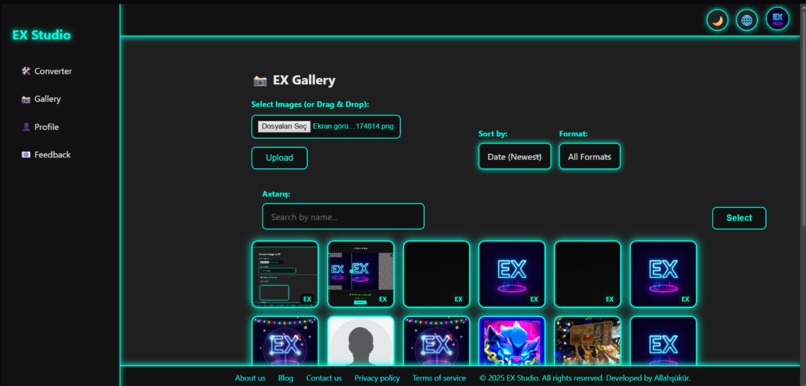The height and width of the screenshot is (386, 806).
Task: Toggle dark mode with the moon icon
Action: click(717, 21)
